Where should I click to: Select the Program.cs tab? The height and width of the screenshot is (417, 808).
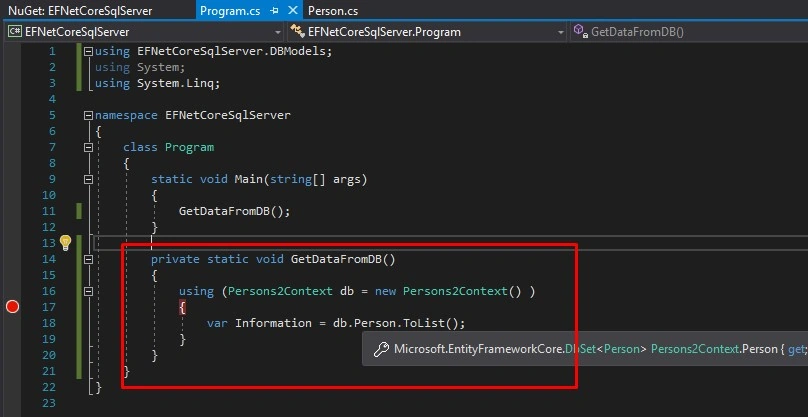coord(230,11)
